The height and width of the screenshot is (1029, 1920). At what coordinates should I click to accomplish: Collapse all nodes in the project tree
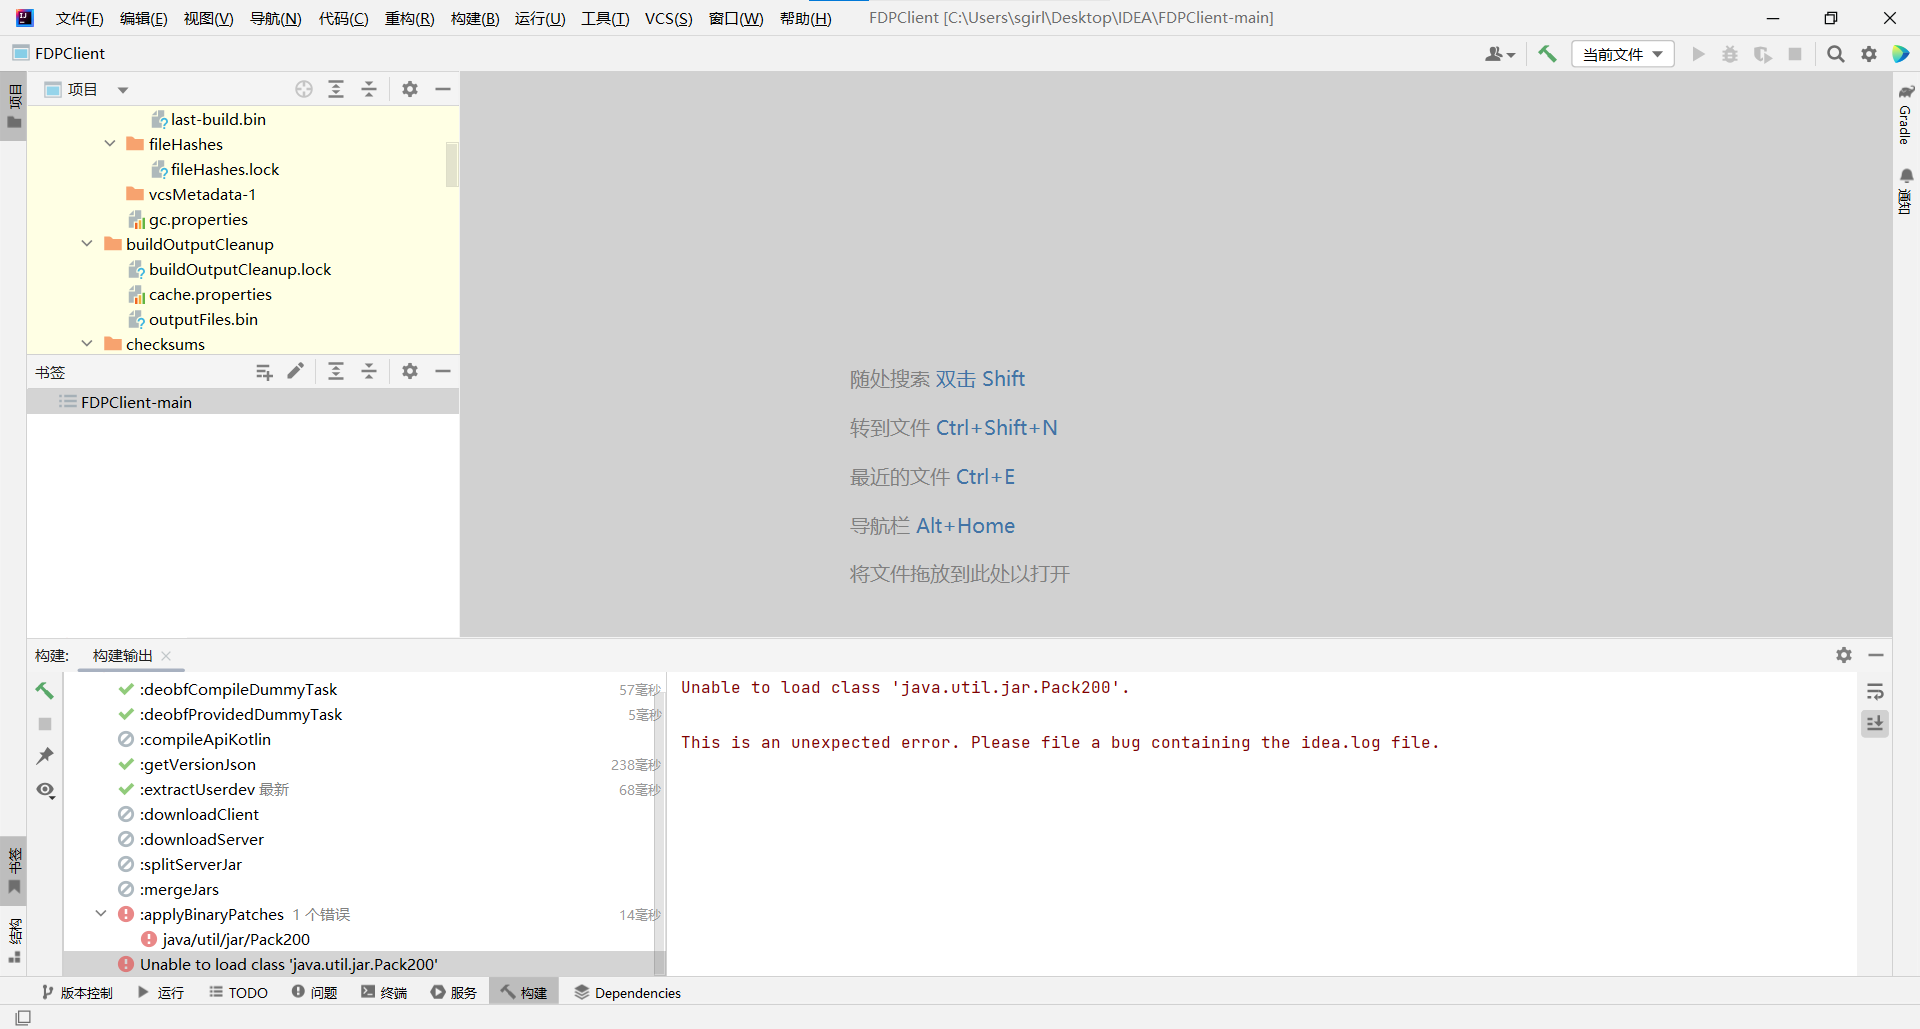[x=369, y=89]
